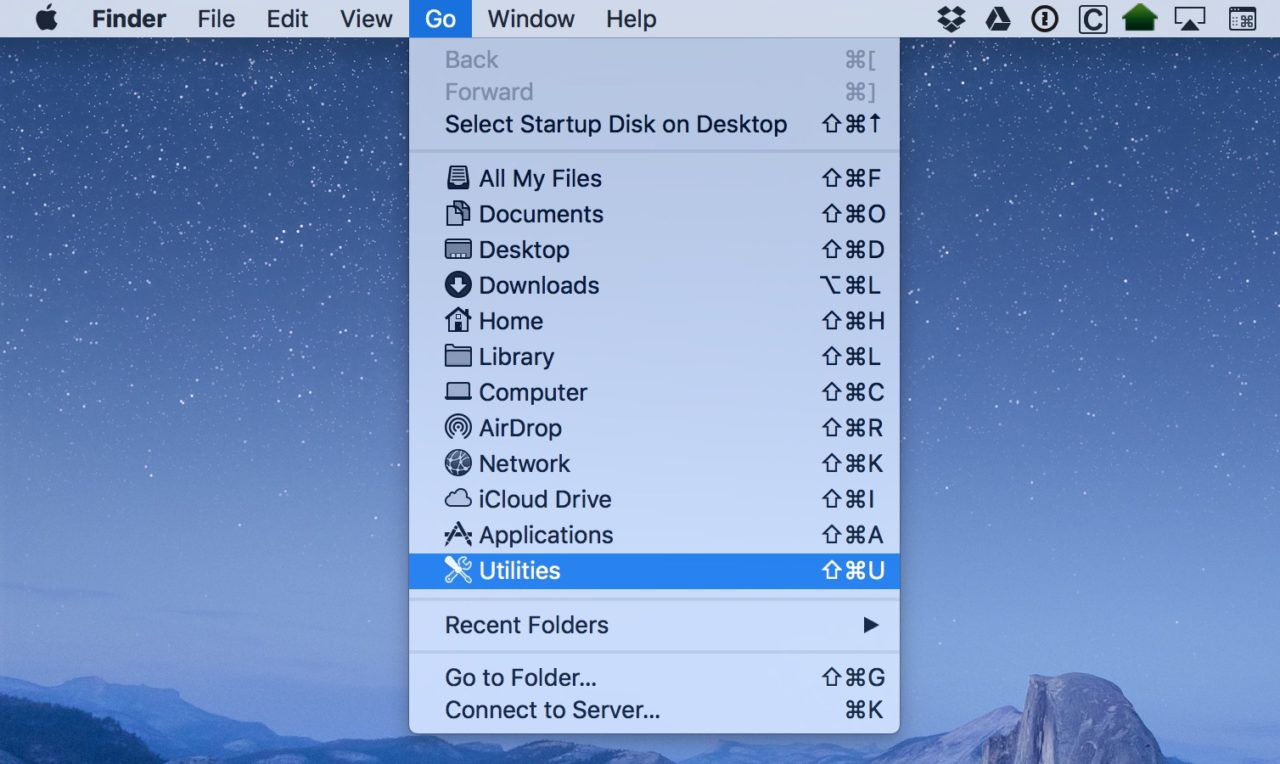This screenshot has width=1280, height=764.
Task: Open the Window menu
Action: tap(531, 18)
